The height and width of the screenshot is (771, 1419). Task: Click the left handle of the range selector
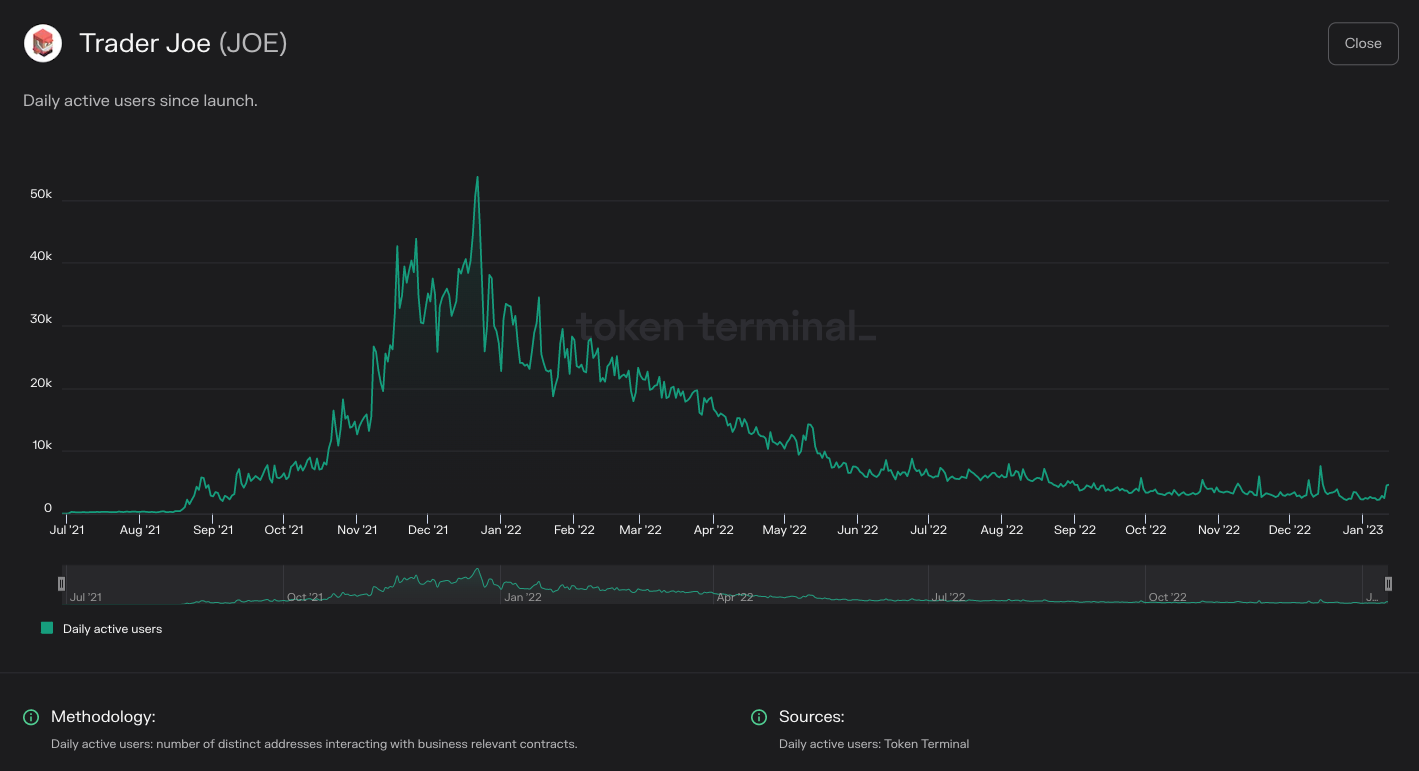pyautogui.click(x=62, y=583)
